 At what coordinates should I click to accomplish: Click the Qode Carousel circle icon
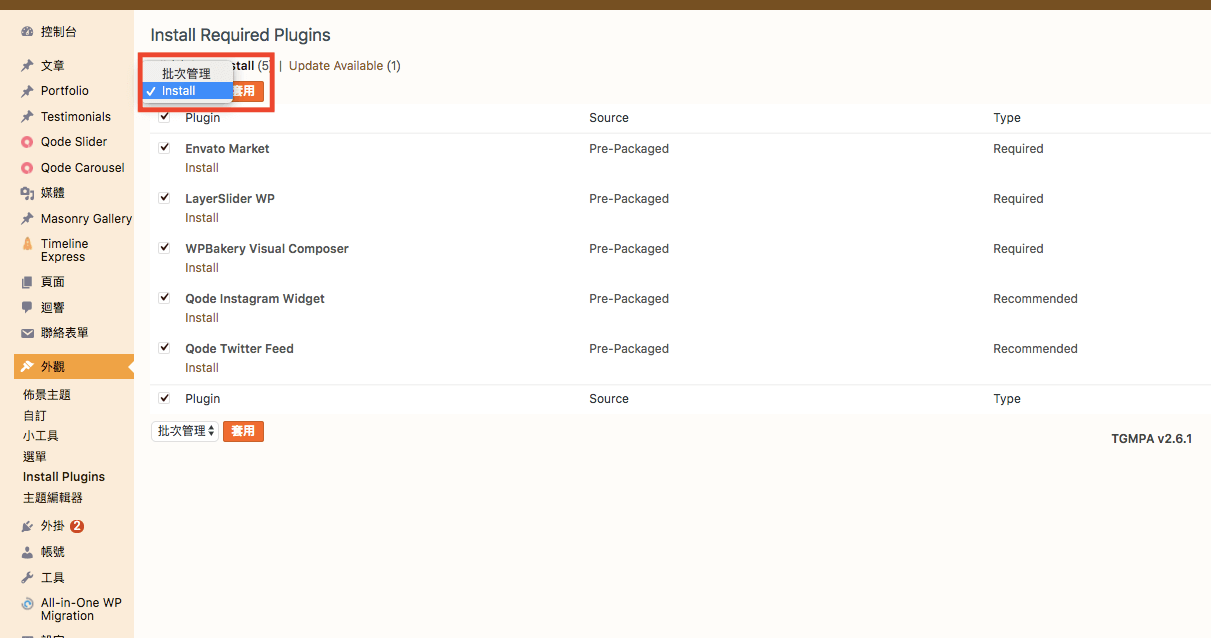[x=28, y=168]
